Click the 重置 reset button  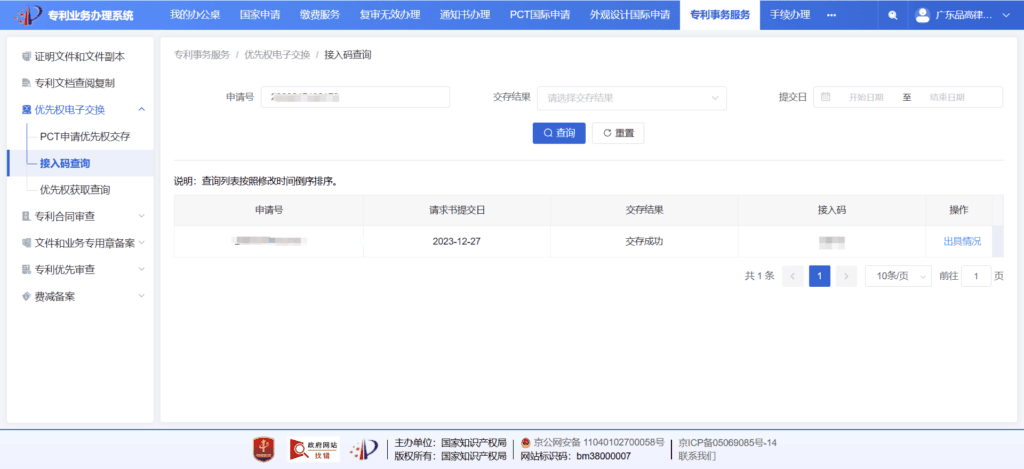[x=618, y=133]
